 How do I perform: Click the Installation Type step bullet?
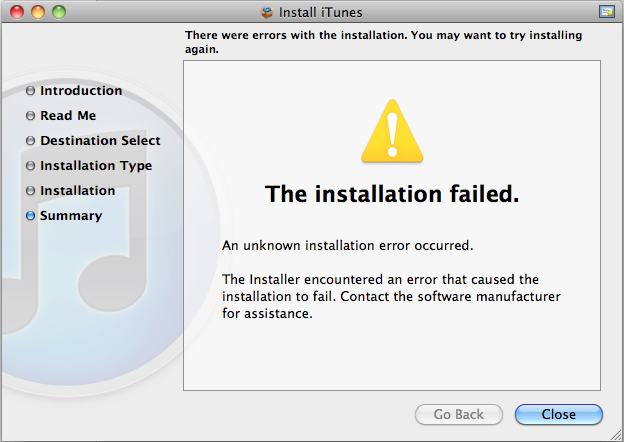[30, 166]
